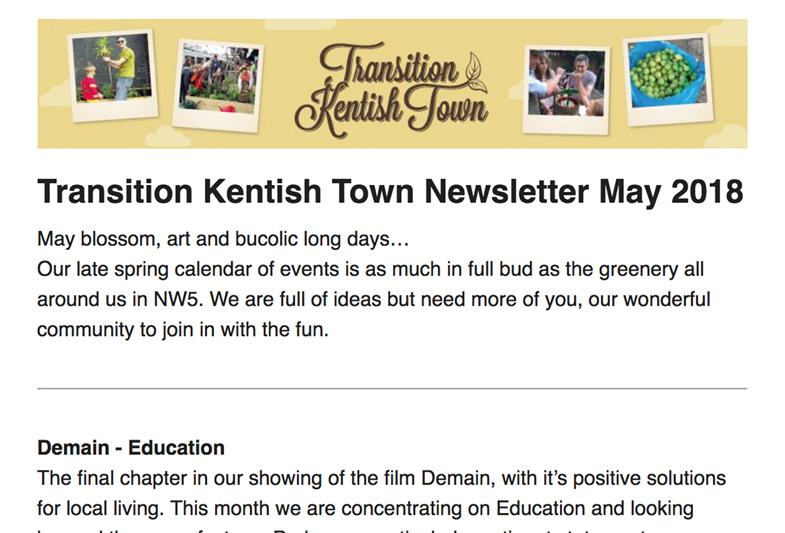Click the "NW5" postcode in the intro
Image resolution: width=785 pixels, height=533 pixels.
(x=177, y=300)
